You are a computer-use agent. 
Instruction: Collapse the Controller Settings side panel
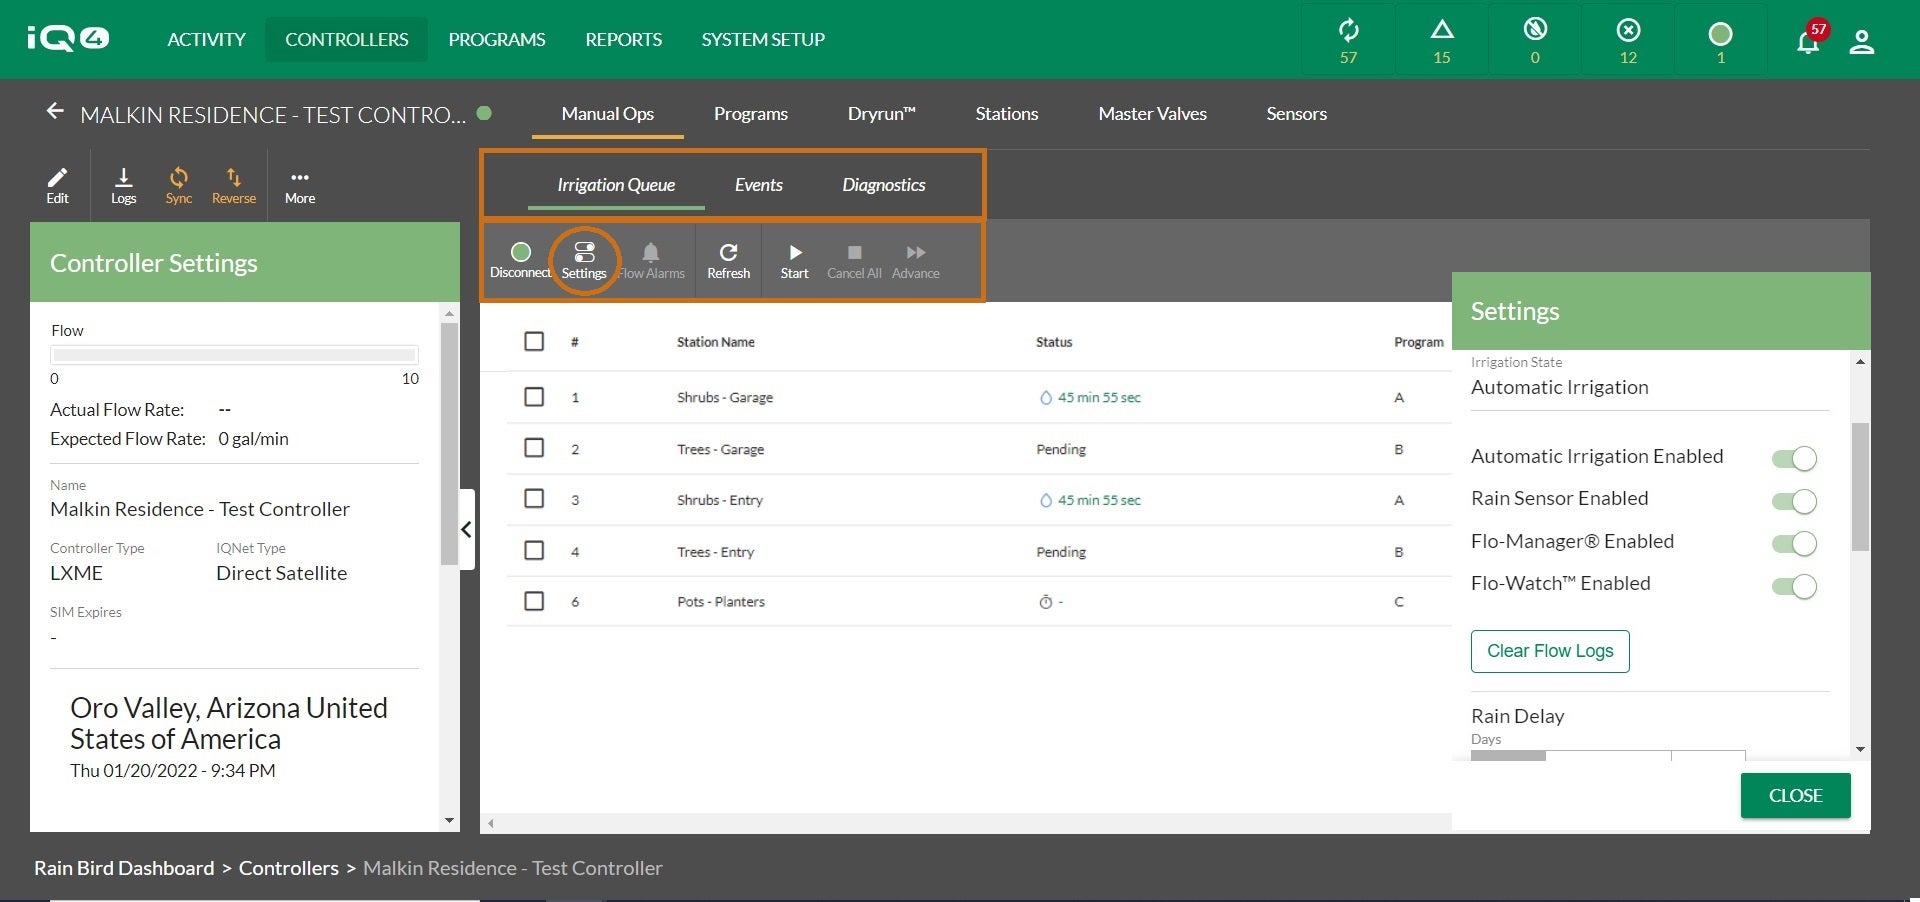tap(466, 530)
